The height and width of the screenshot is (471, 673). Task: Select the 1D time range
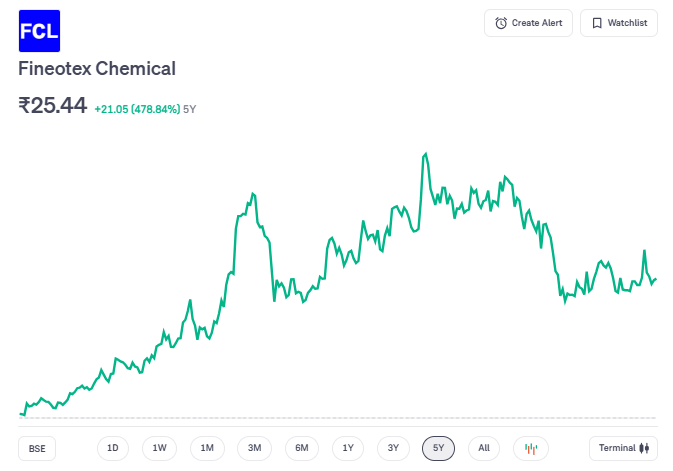tap(113, 448)
